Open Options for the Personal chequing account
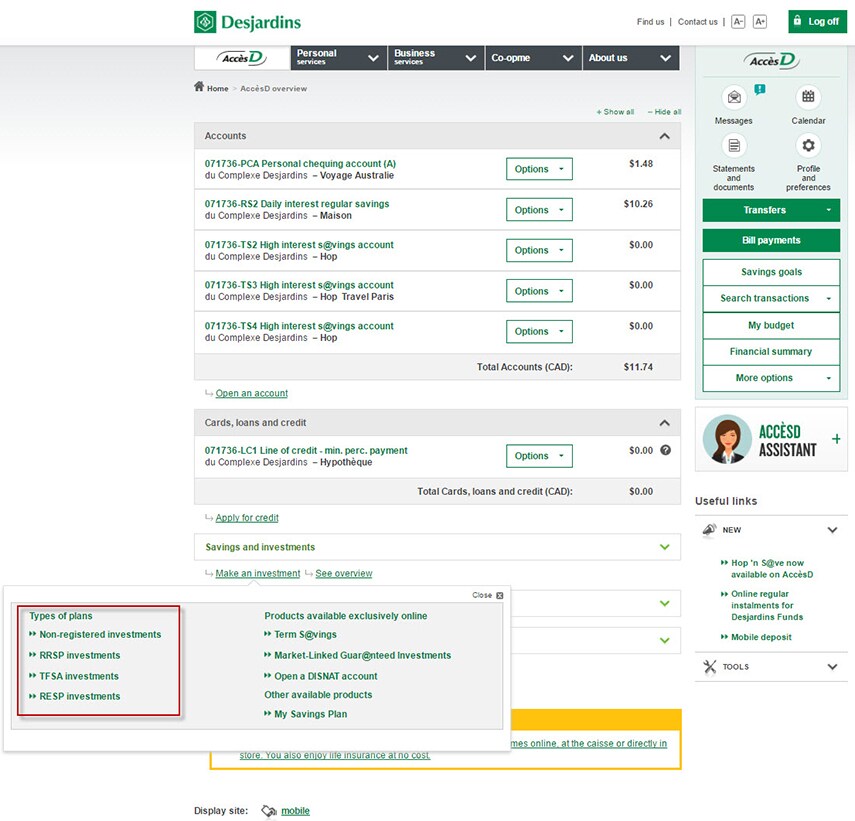The image size is (855, 821). 539,169
